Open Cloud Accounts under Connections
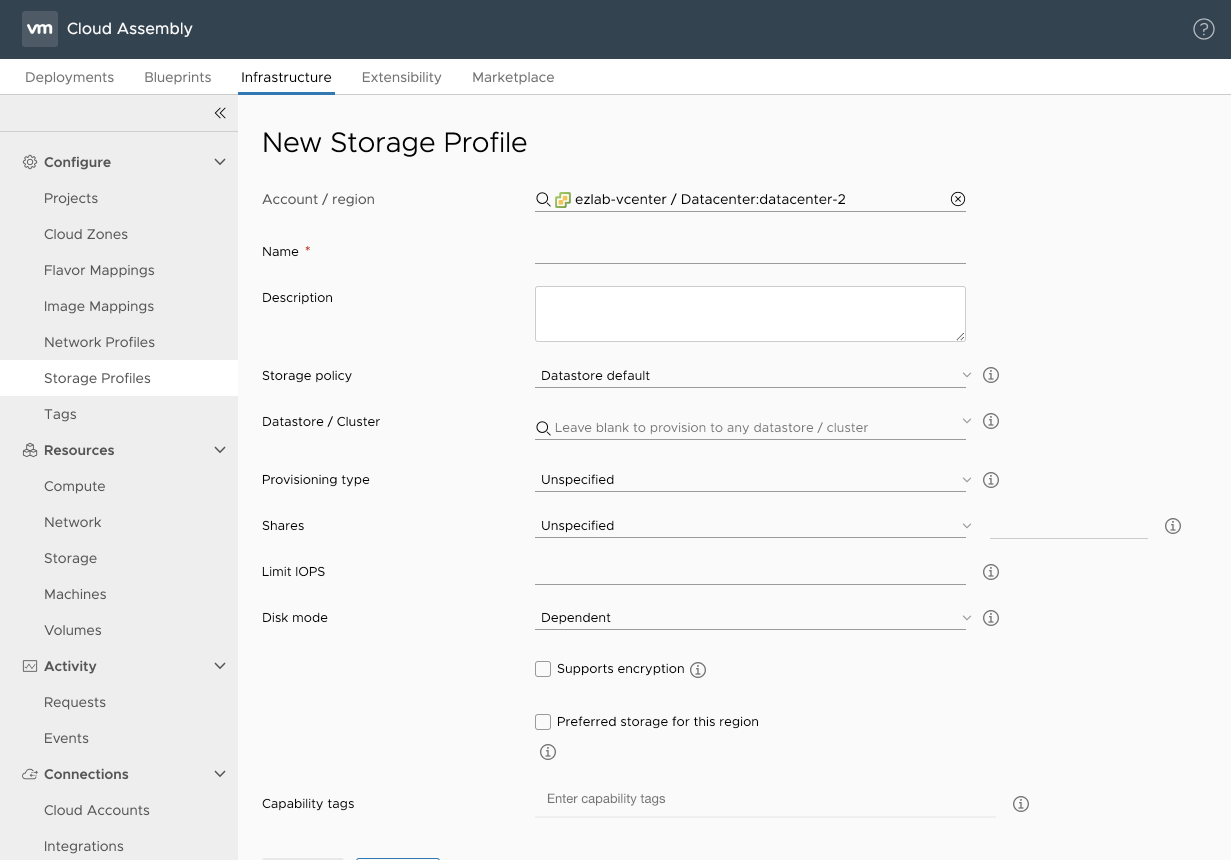The width and height of the screenshot is (1231, 860). click(x=96, y=810)
